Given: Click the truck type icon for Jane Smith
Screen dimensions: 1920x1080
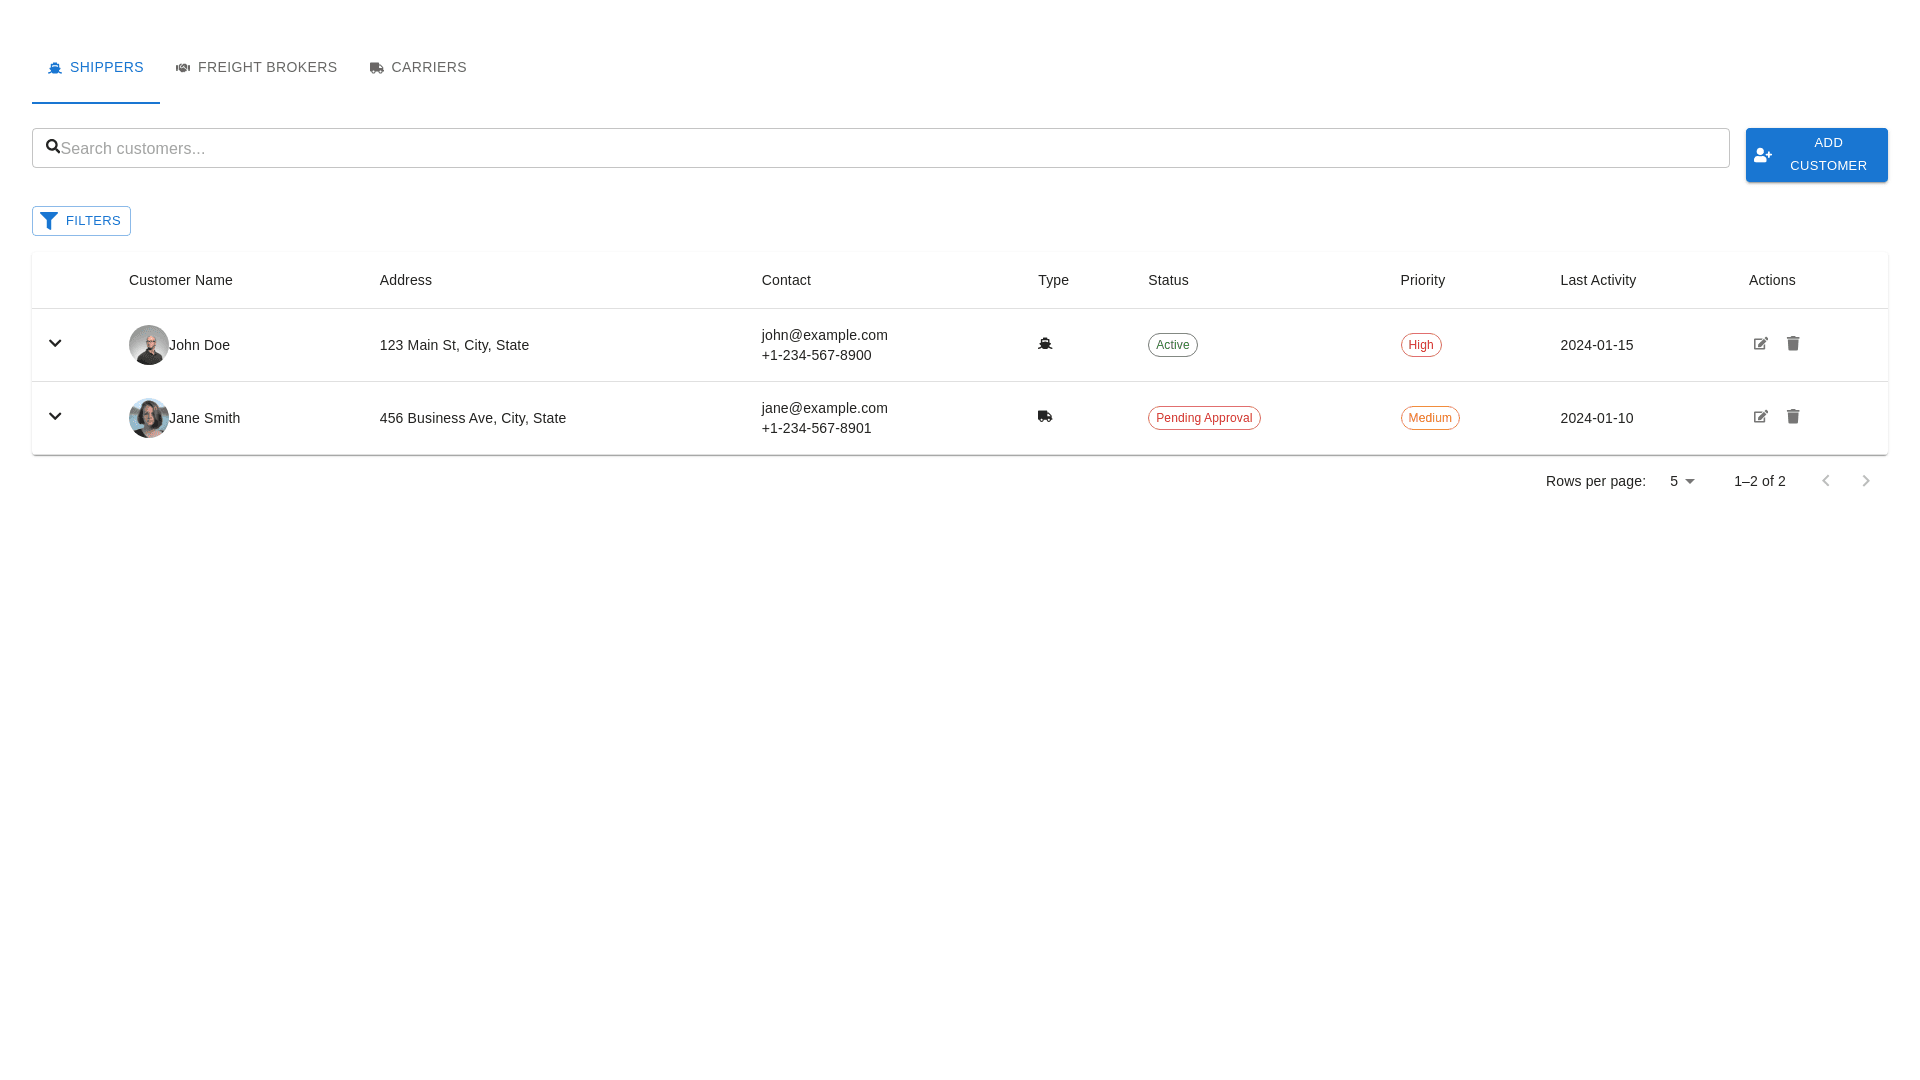Looking at the screenshot, I should [1045, 416].
